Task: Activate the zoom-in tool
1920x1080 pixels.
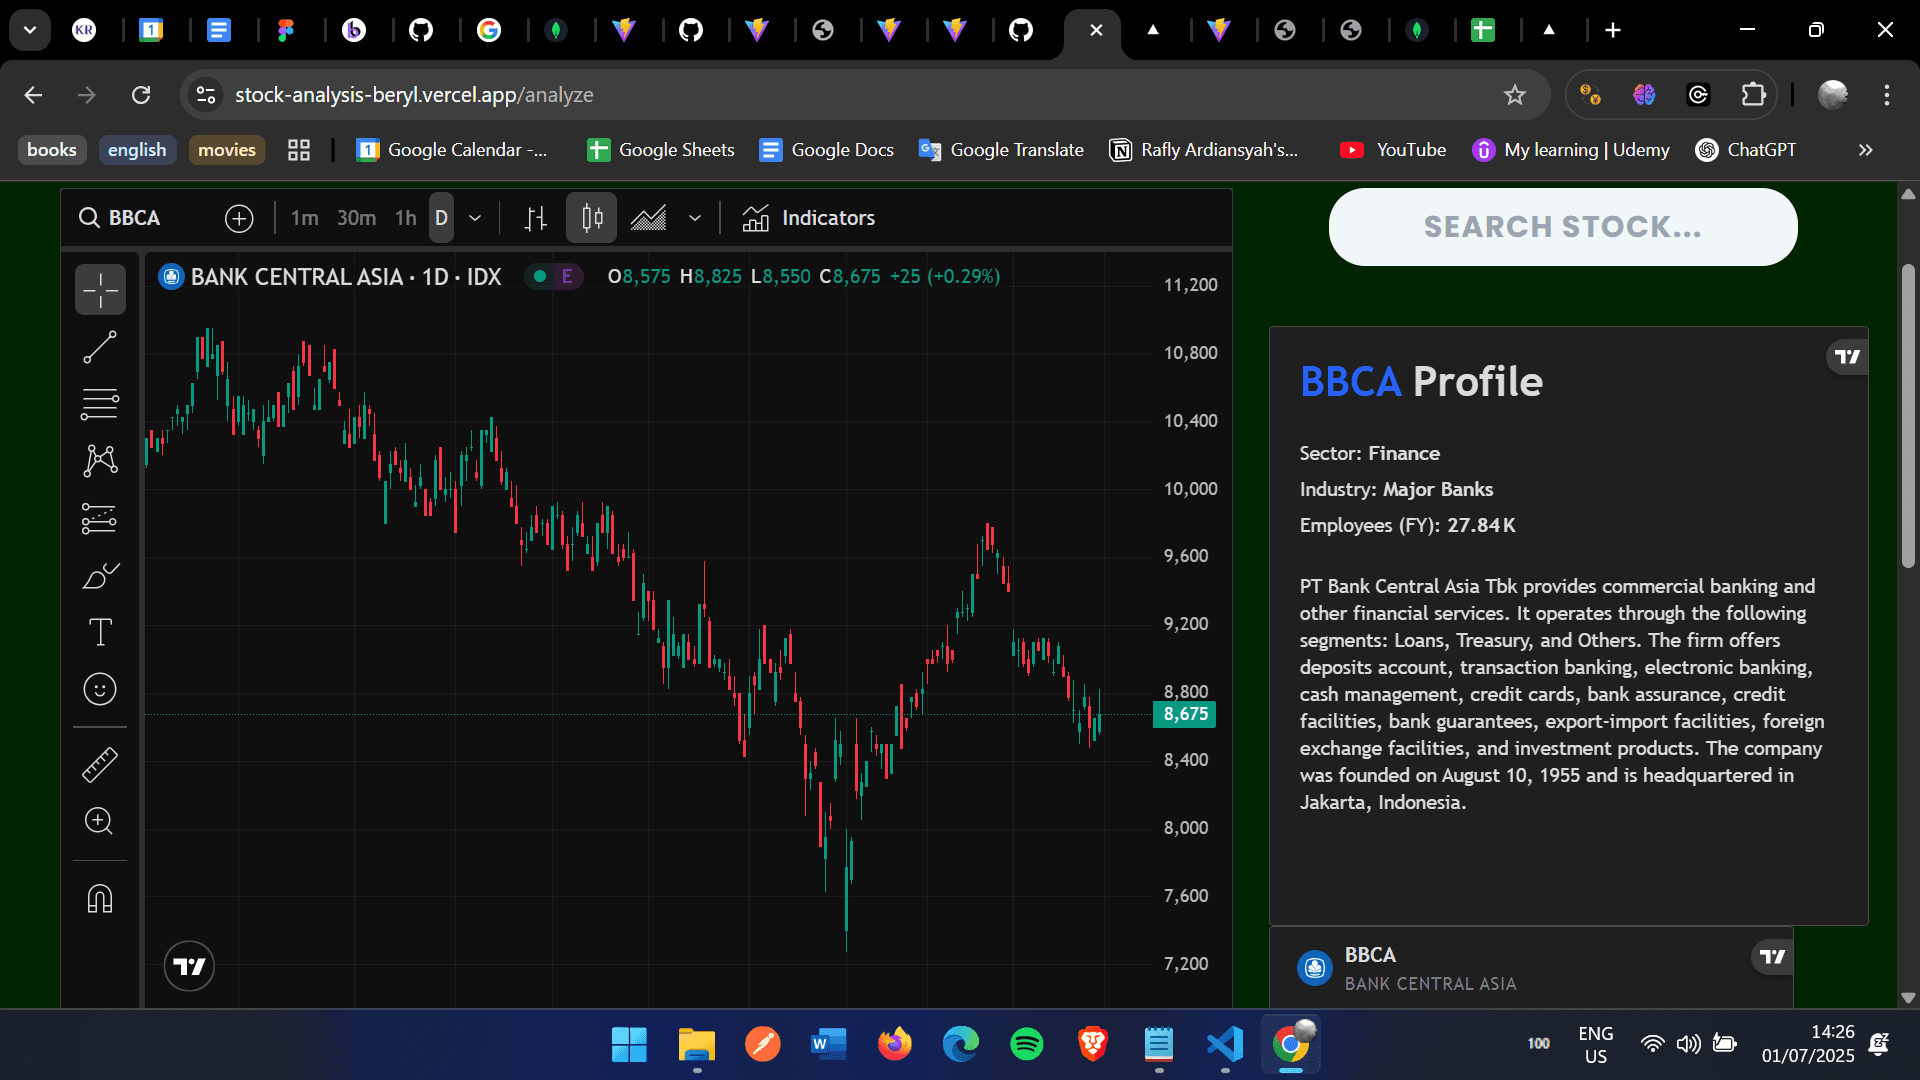Action: click(100, 821)
